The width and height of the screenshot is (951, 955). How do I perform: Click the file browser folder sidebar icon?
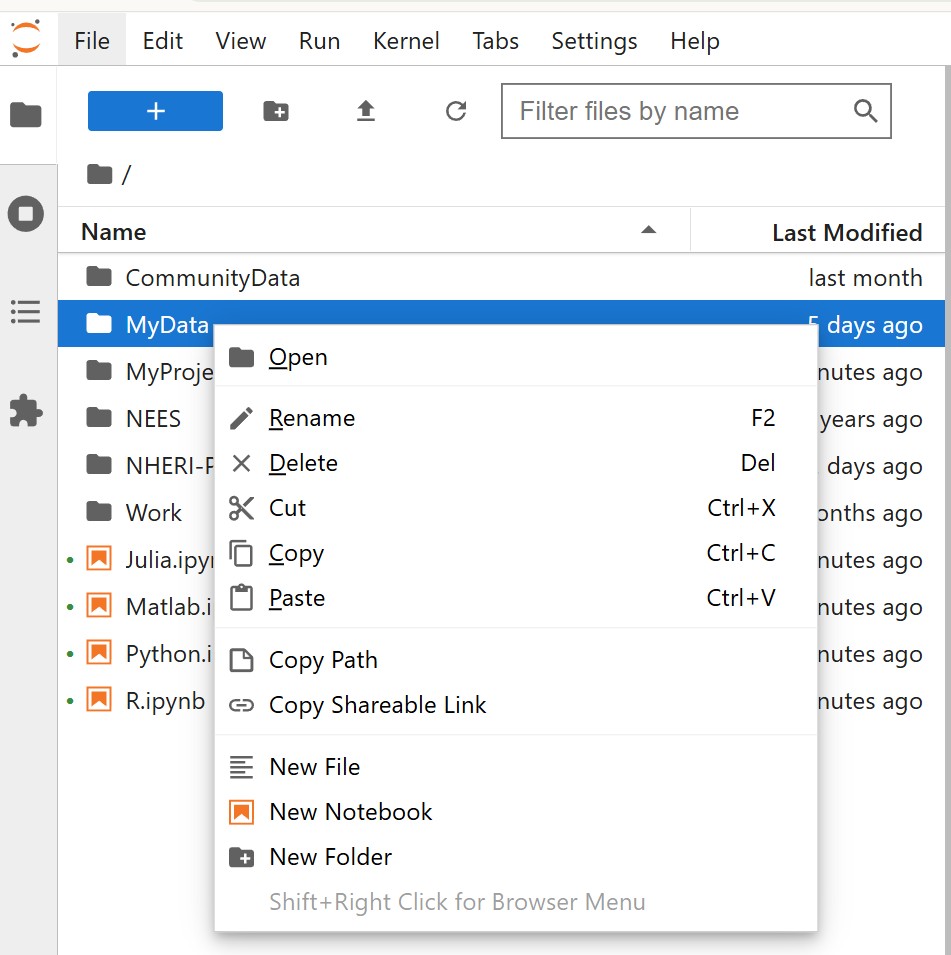click(x=26, y=115)
